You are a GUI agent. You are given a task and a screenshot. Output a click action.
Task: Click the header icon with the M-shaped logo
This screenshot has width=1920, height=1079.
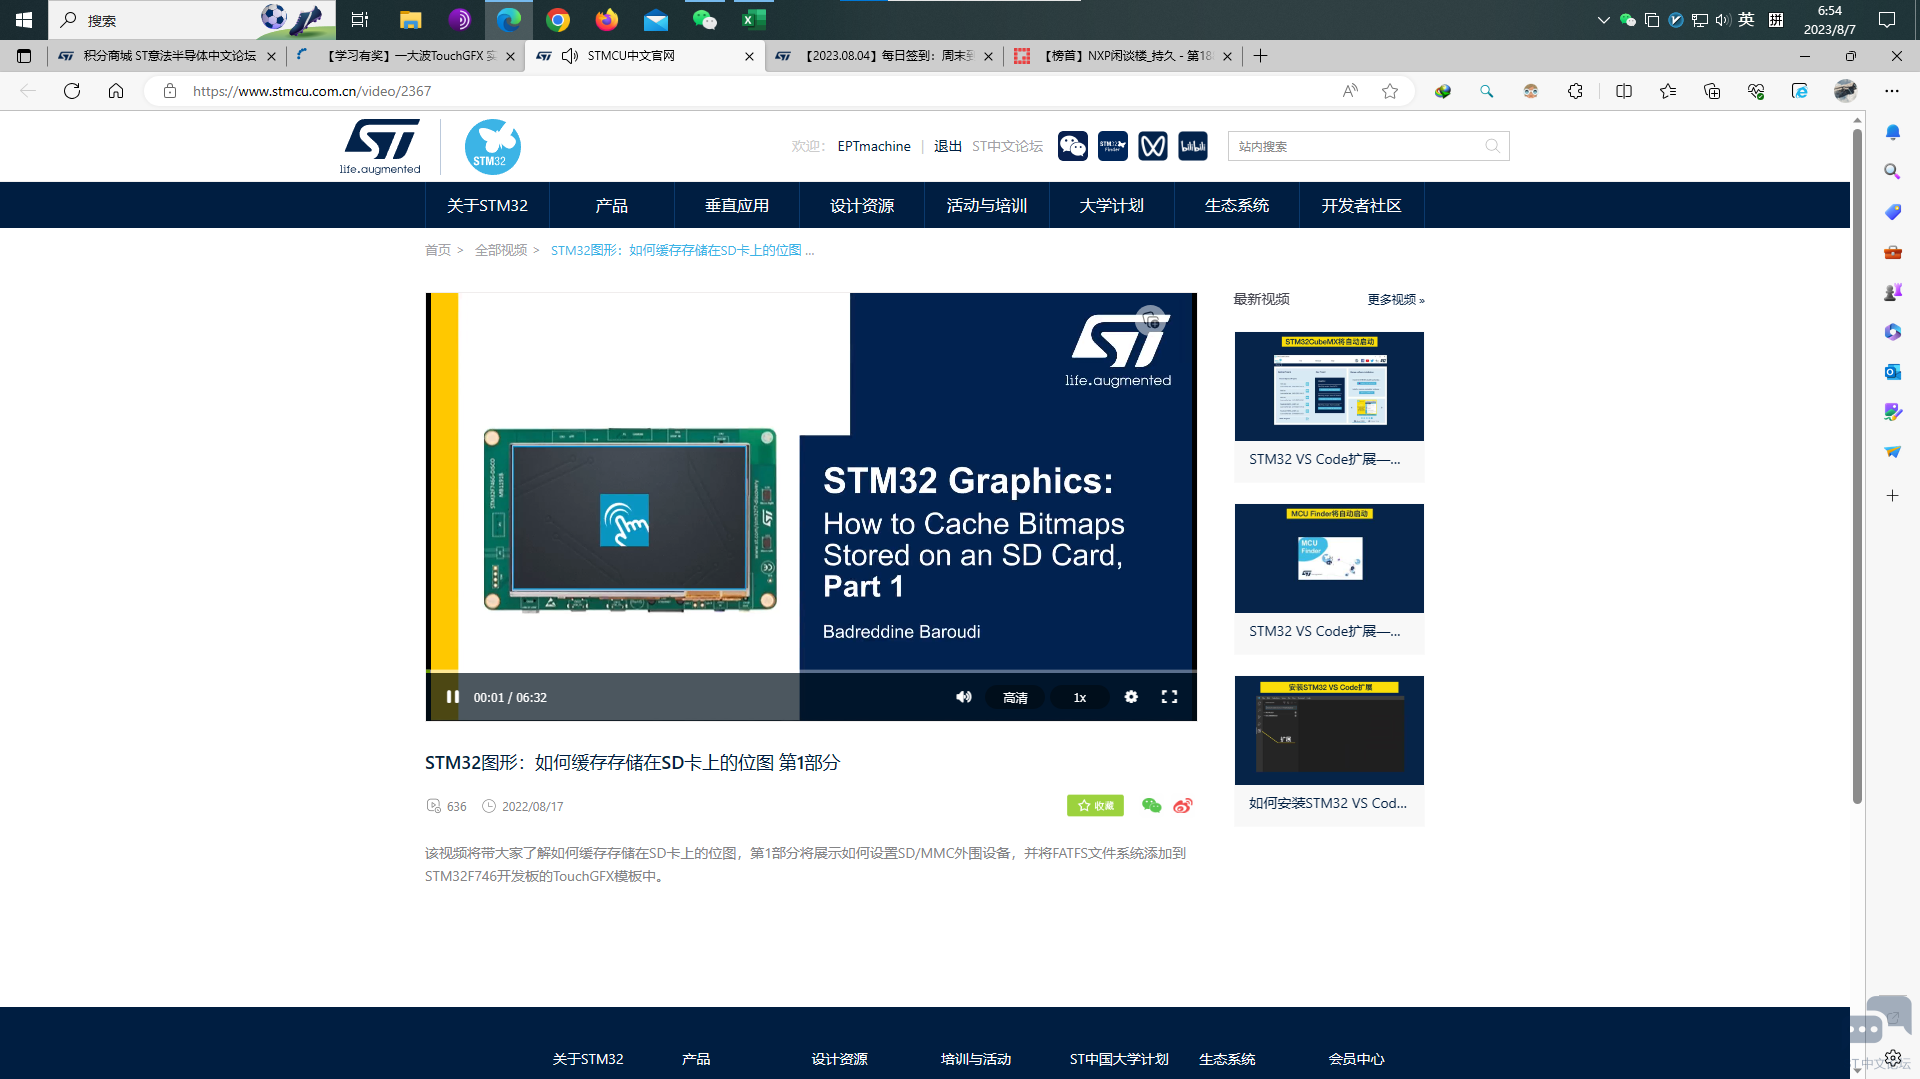(1153, 146)
